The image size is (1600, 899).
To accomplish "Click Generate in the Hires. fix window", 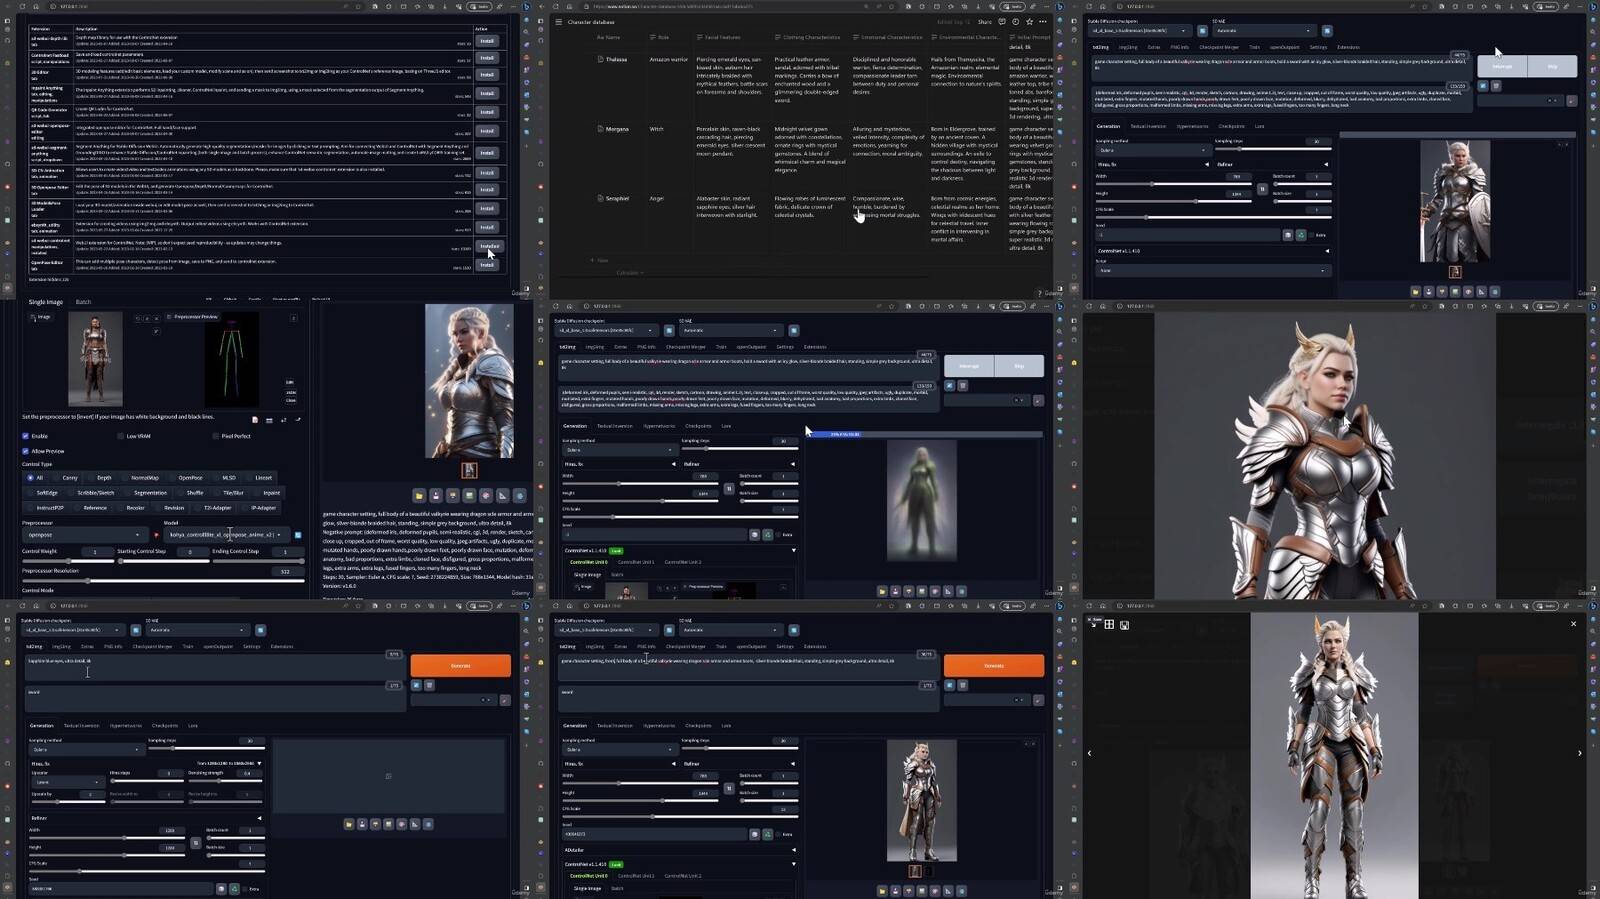I will [461, 666].
